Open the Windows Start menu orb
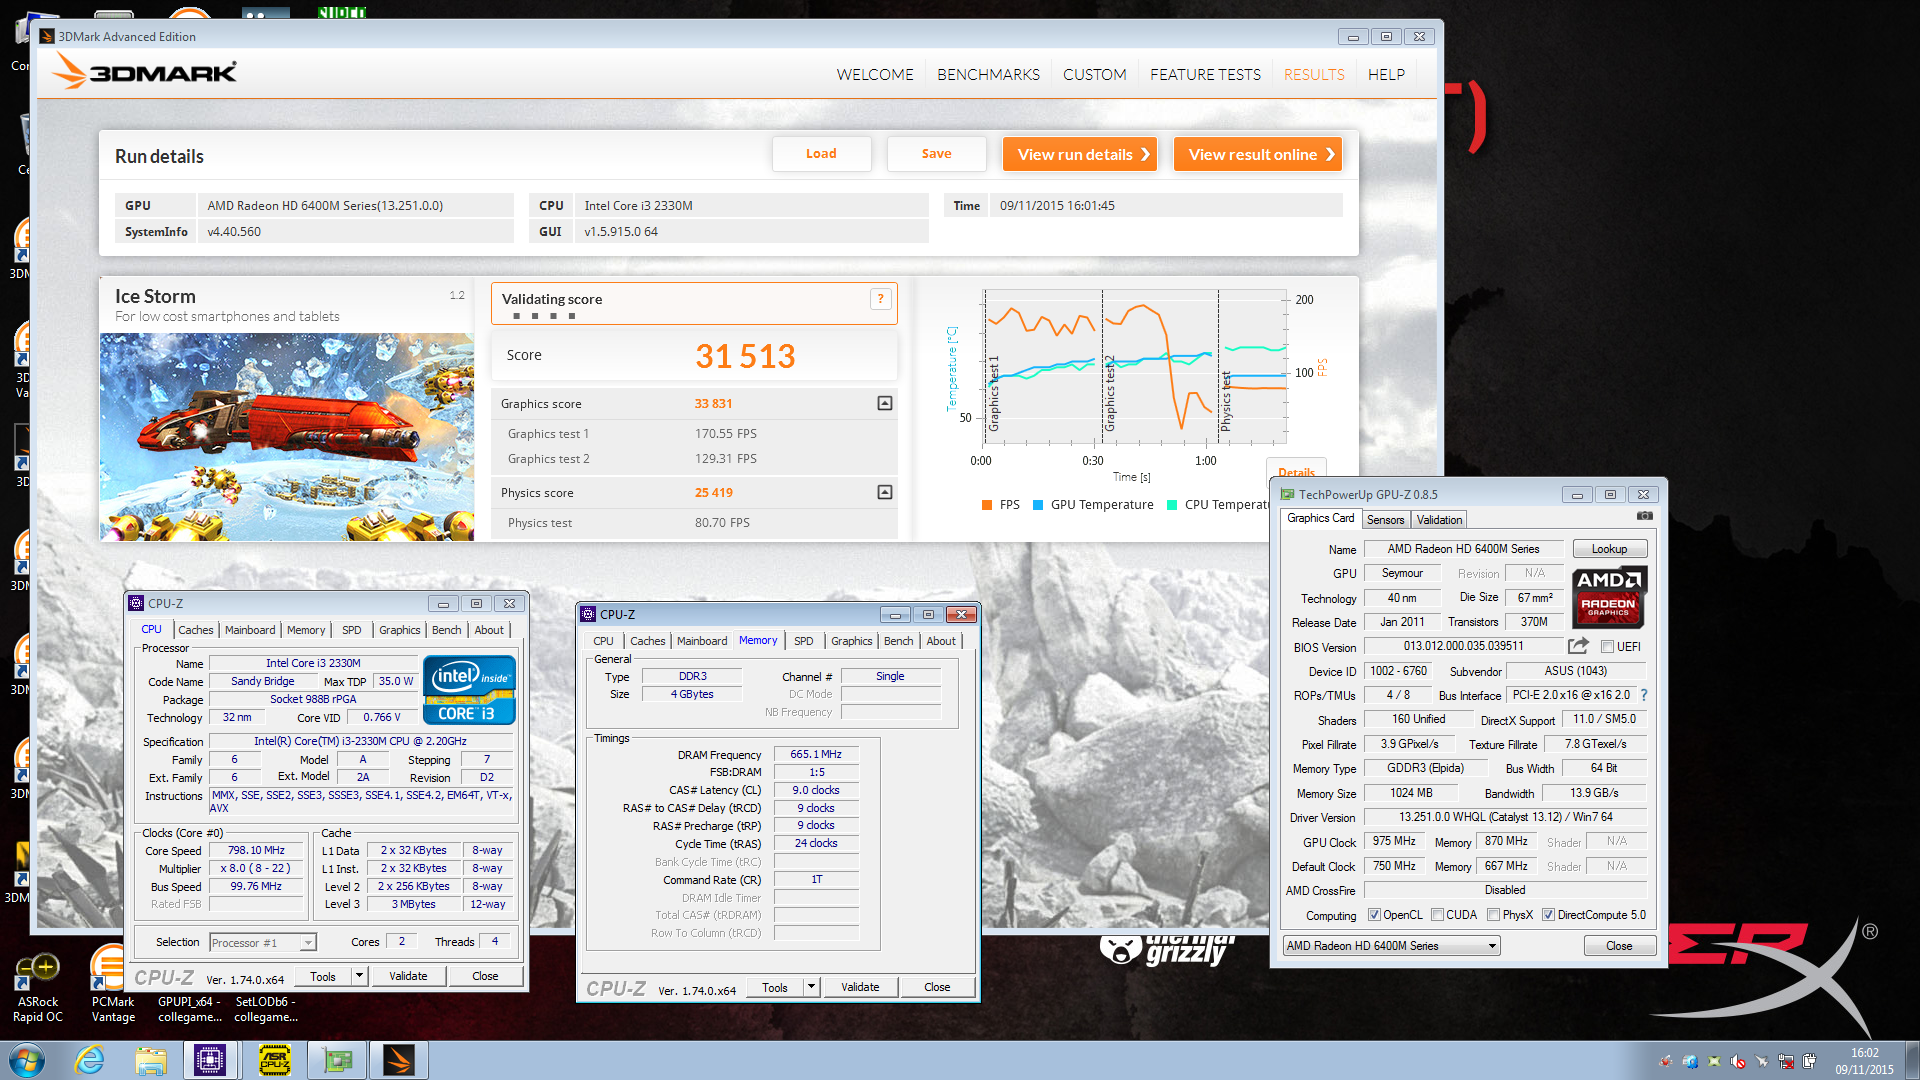The image size is (1920, 1080). [27, 1060]
